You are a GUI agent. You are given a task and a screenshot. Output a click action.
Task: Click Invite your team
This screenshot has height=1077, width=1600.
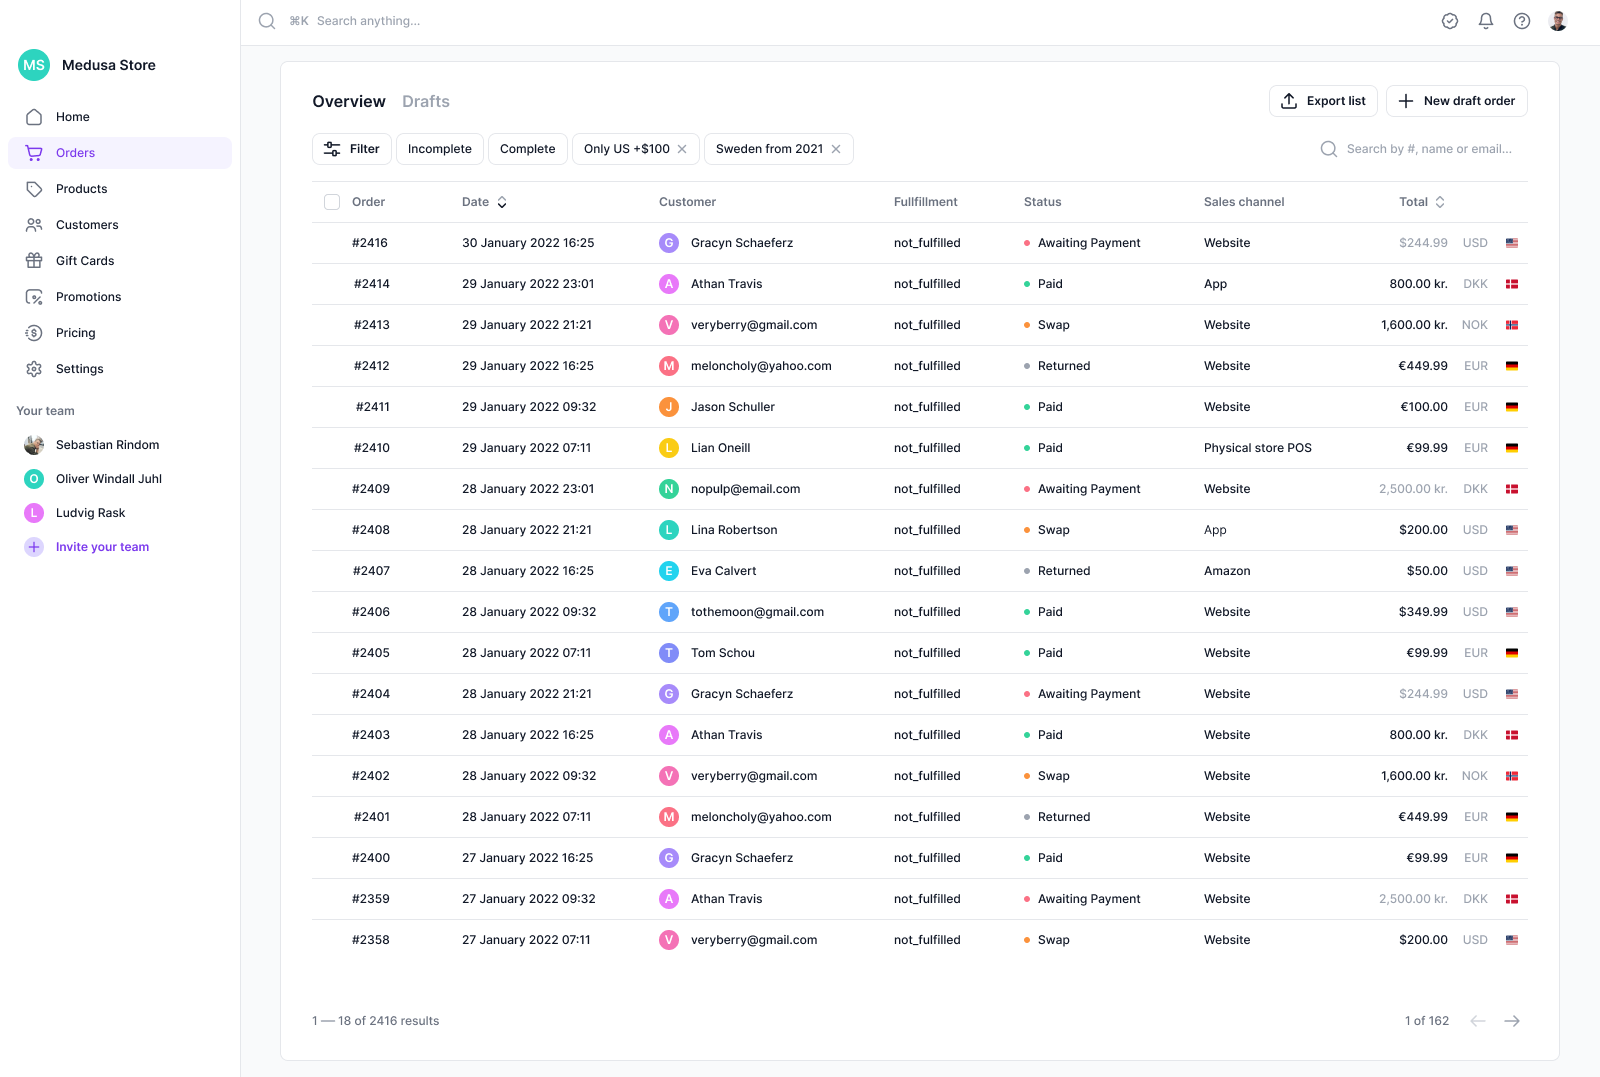coord(102,546)
